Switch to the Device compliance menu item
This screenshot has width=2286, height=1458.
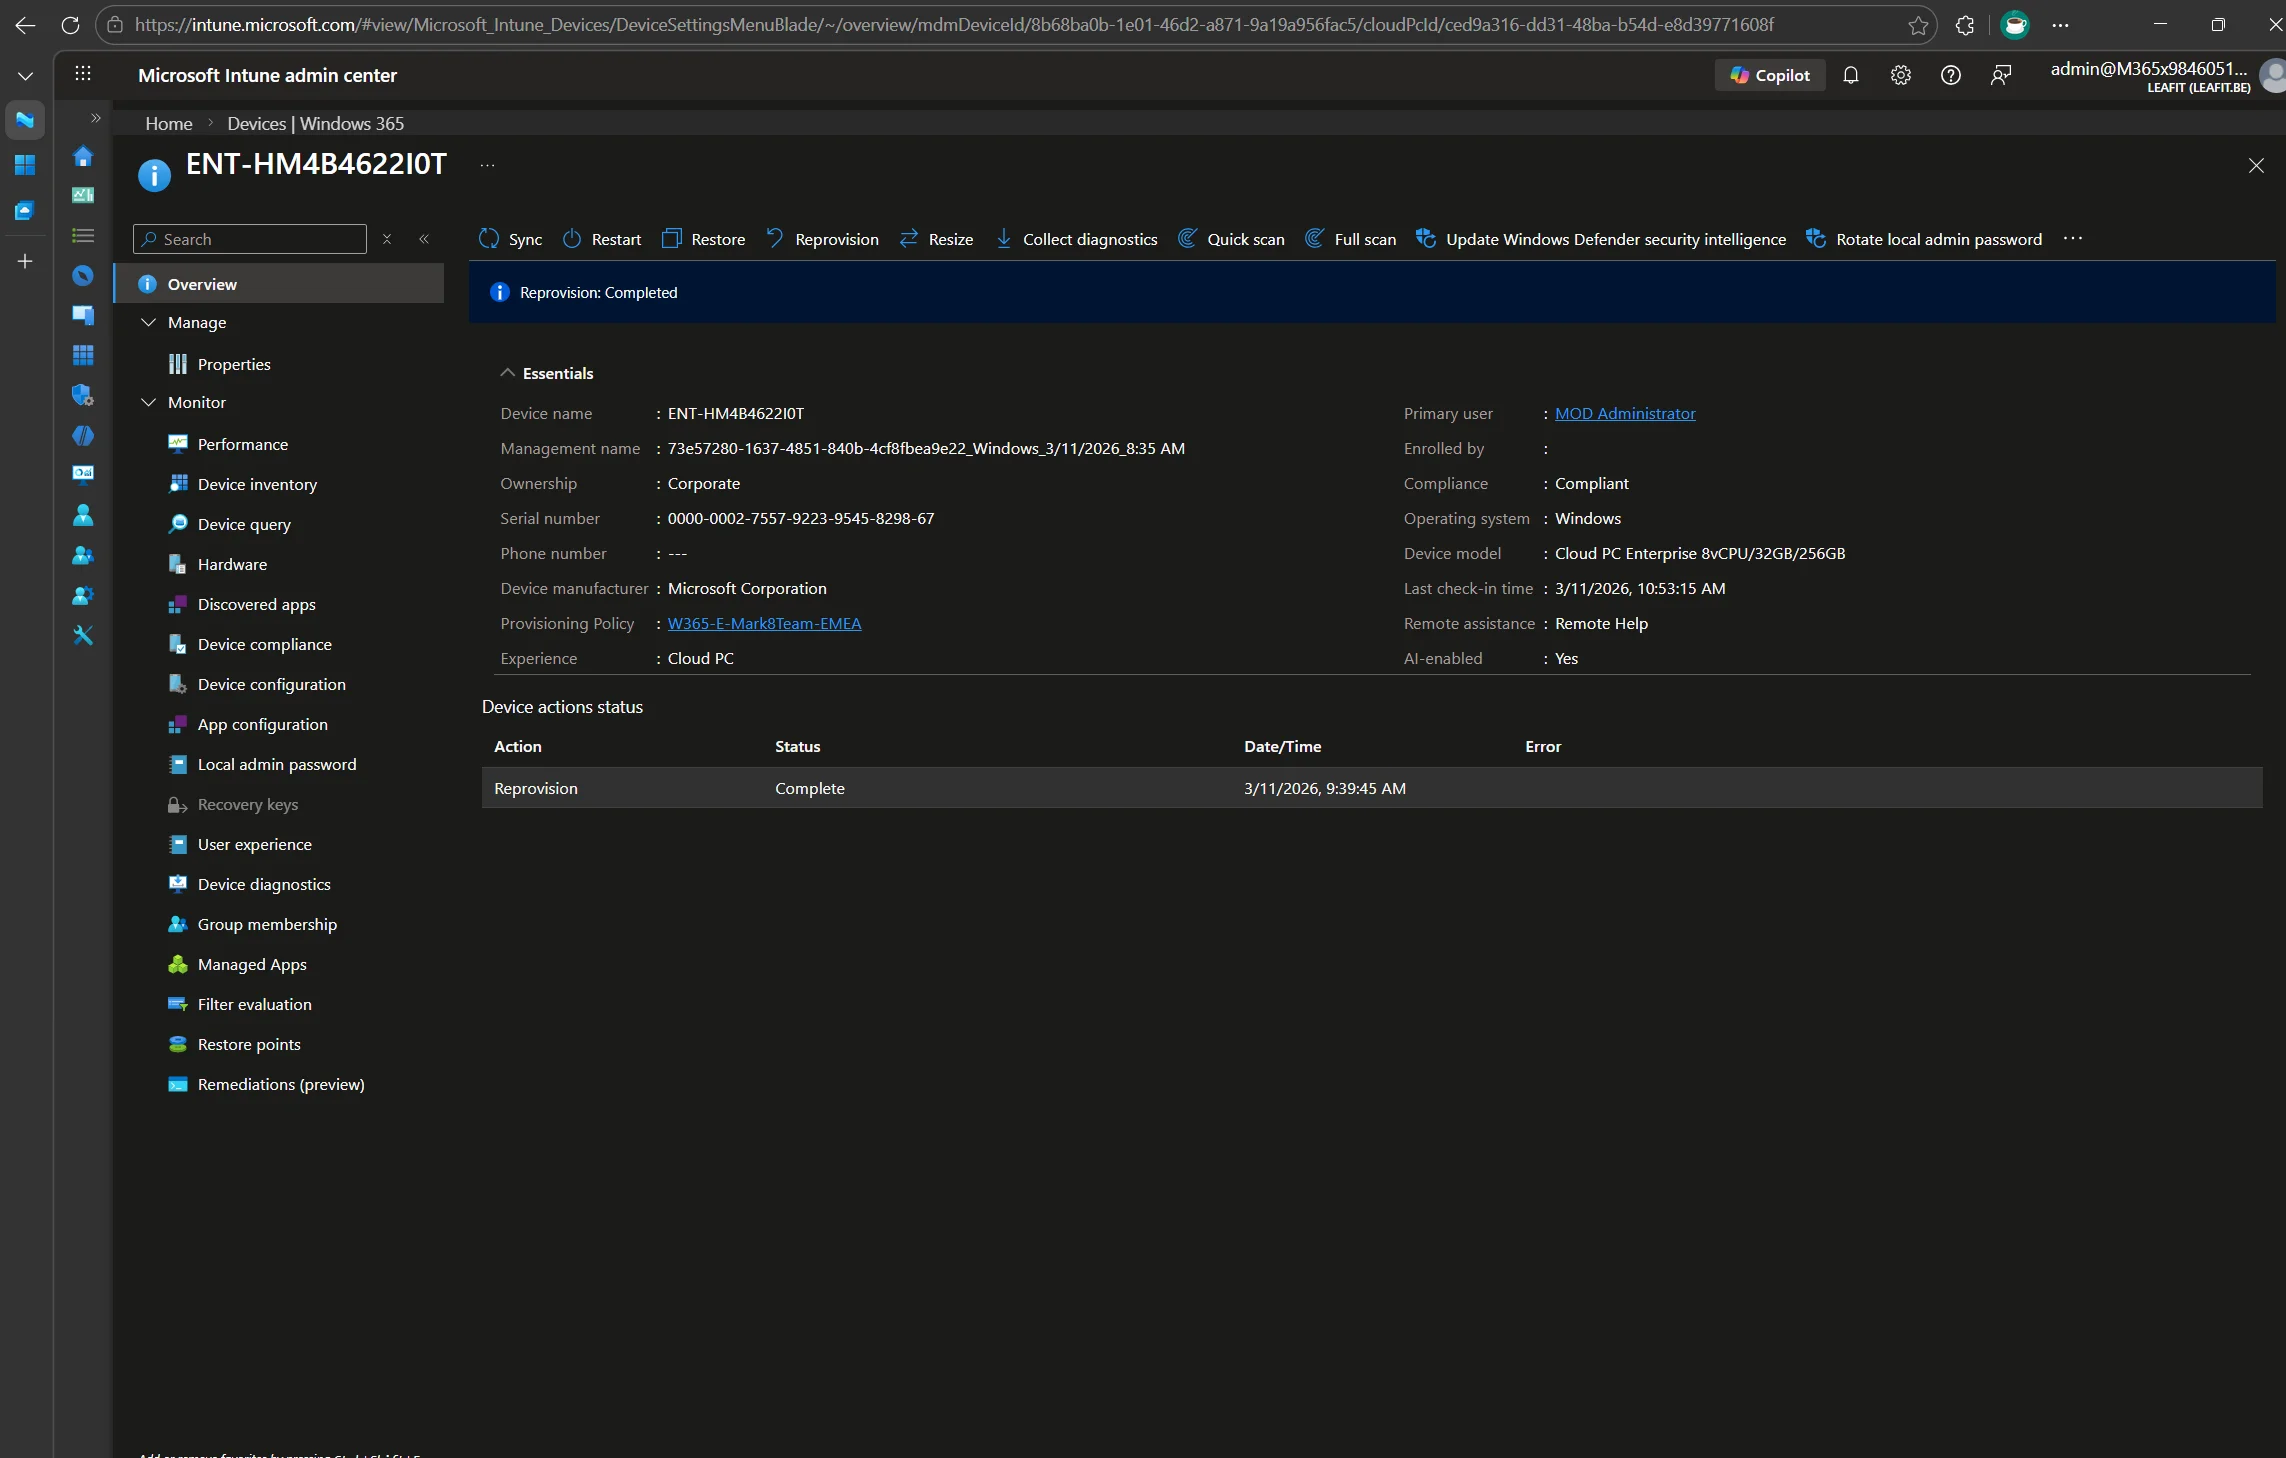pos(264,644)
